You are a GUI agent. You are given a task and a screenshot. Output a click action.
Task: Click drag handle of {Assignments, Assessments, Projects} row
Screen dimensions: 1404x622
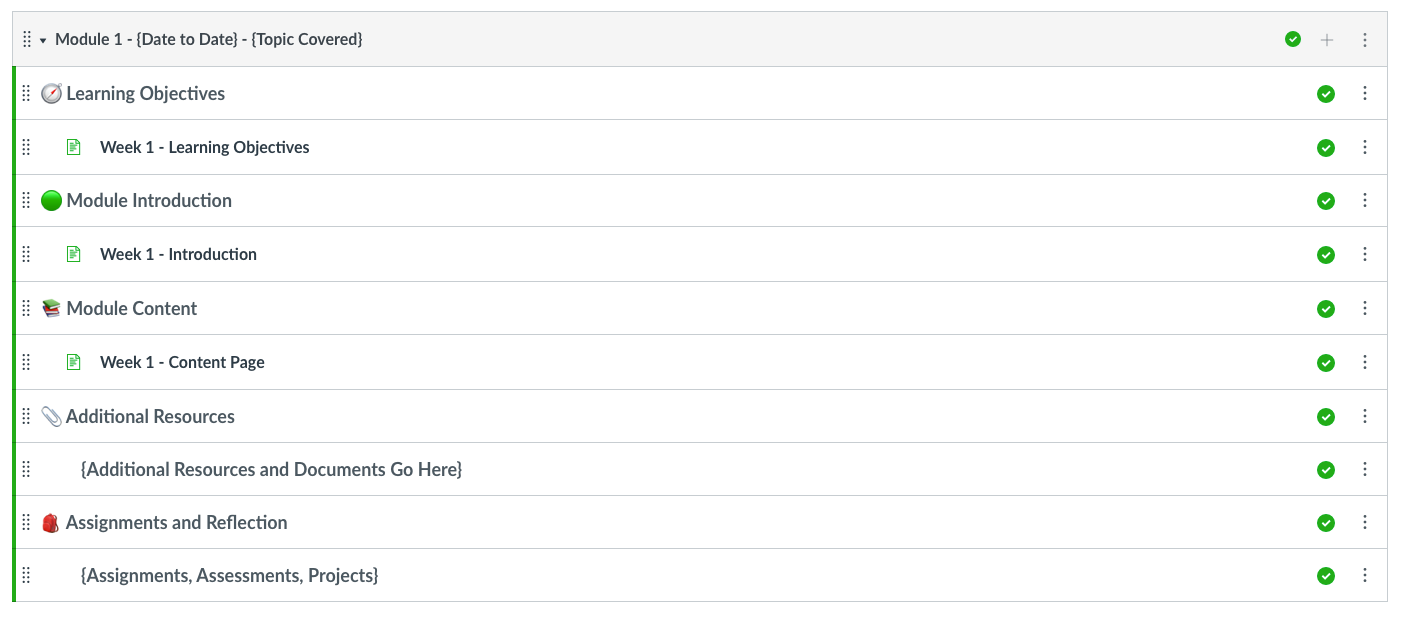point(27,575)
